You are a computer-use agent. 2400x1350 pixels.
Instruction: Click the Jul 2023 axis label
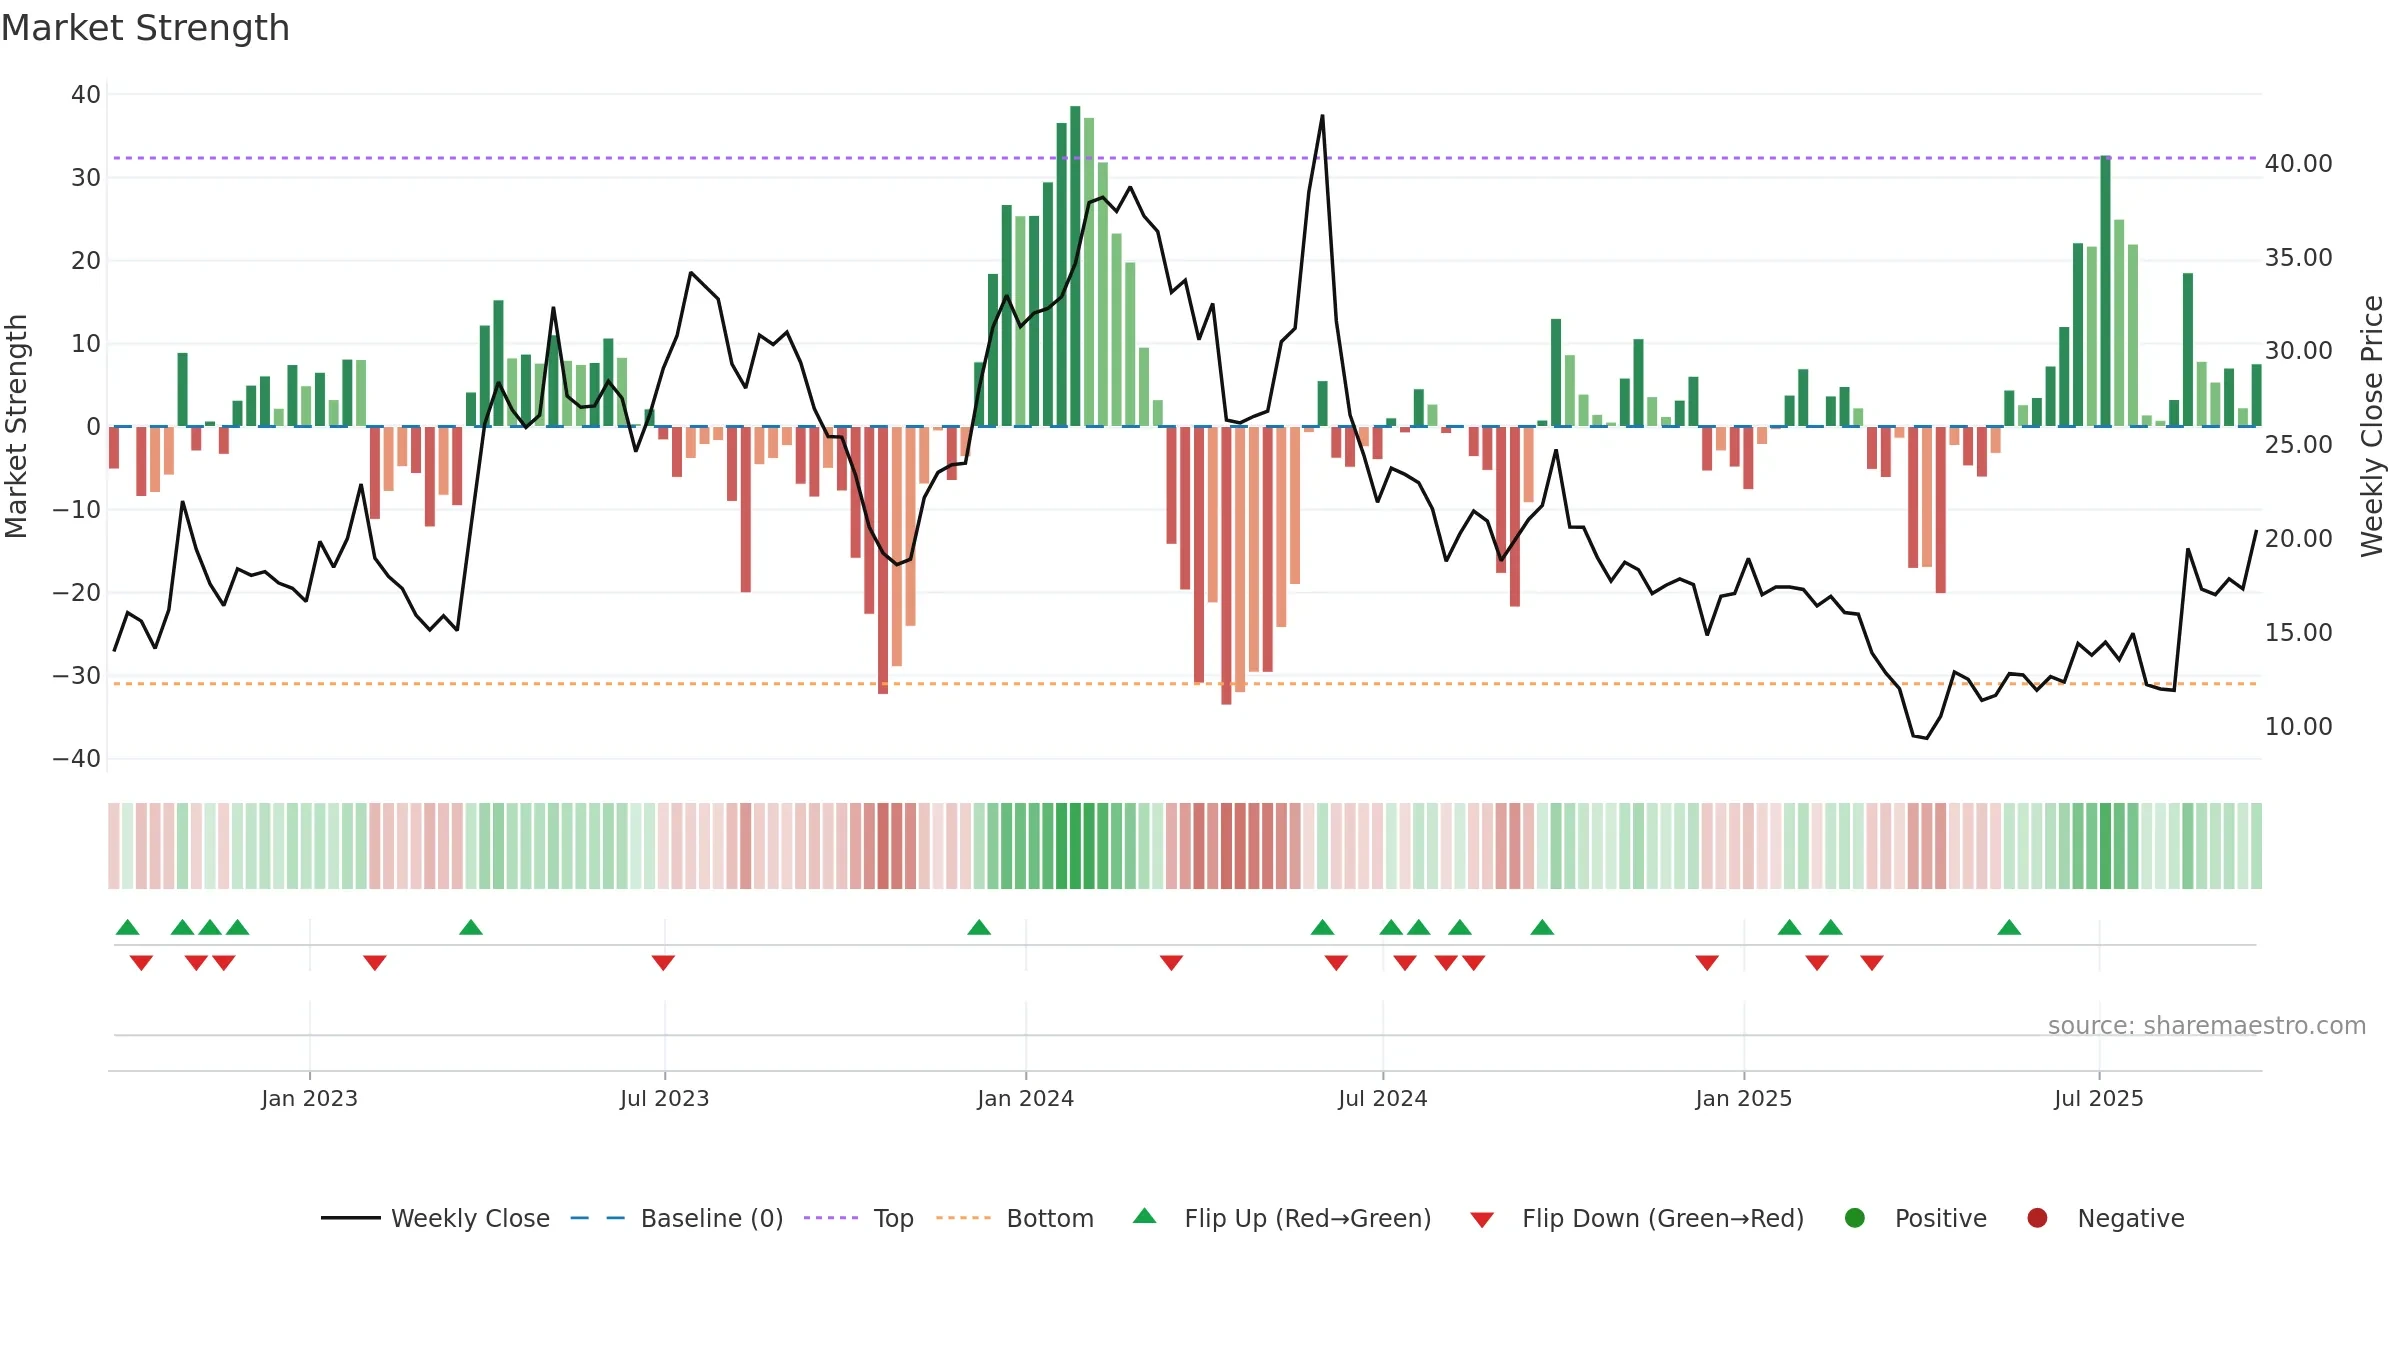pyautogui.click(x=665, y=1099)
